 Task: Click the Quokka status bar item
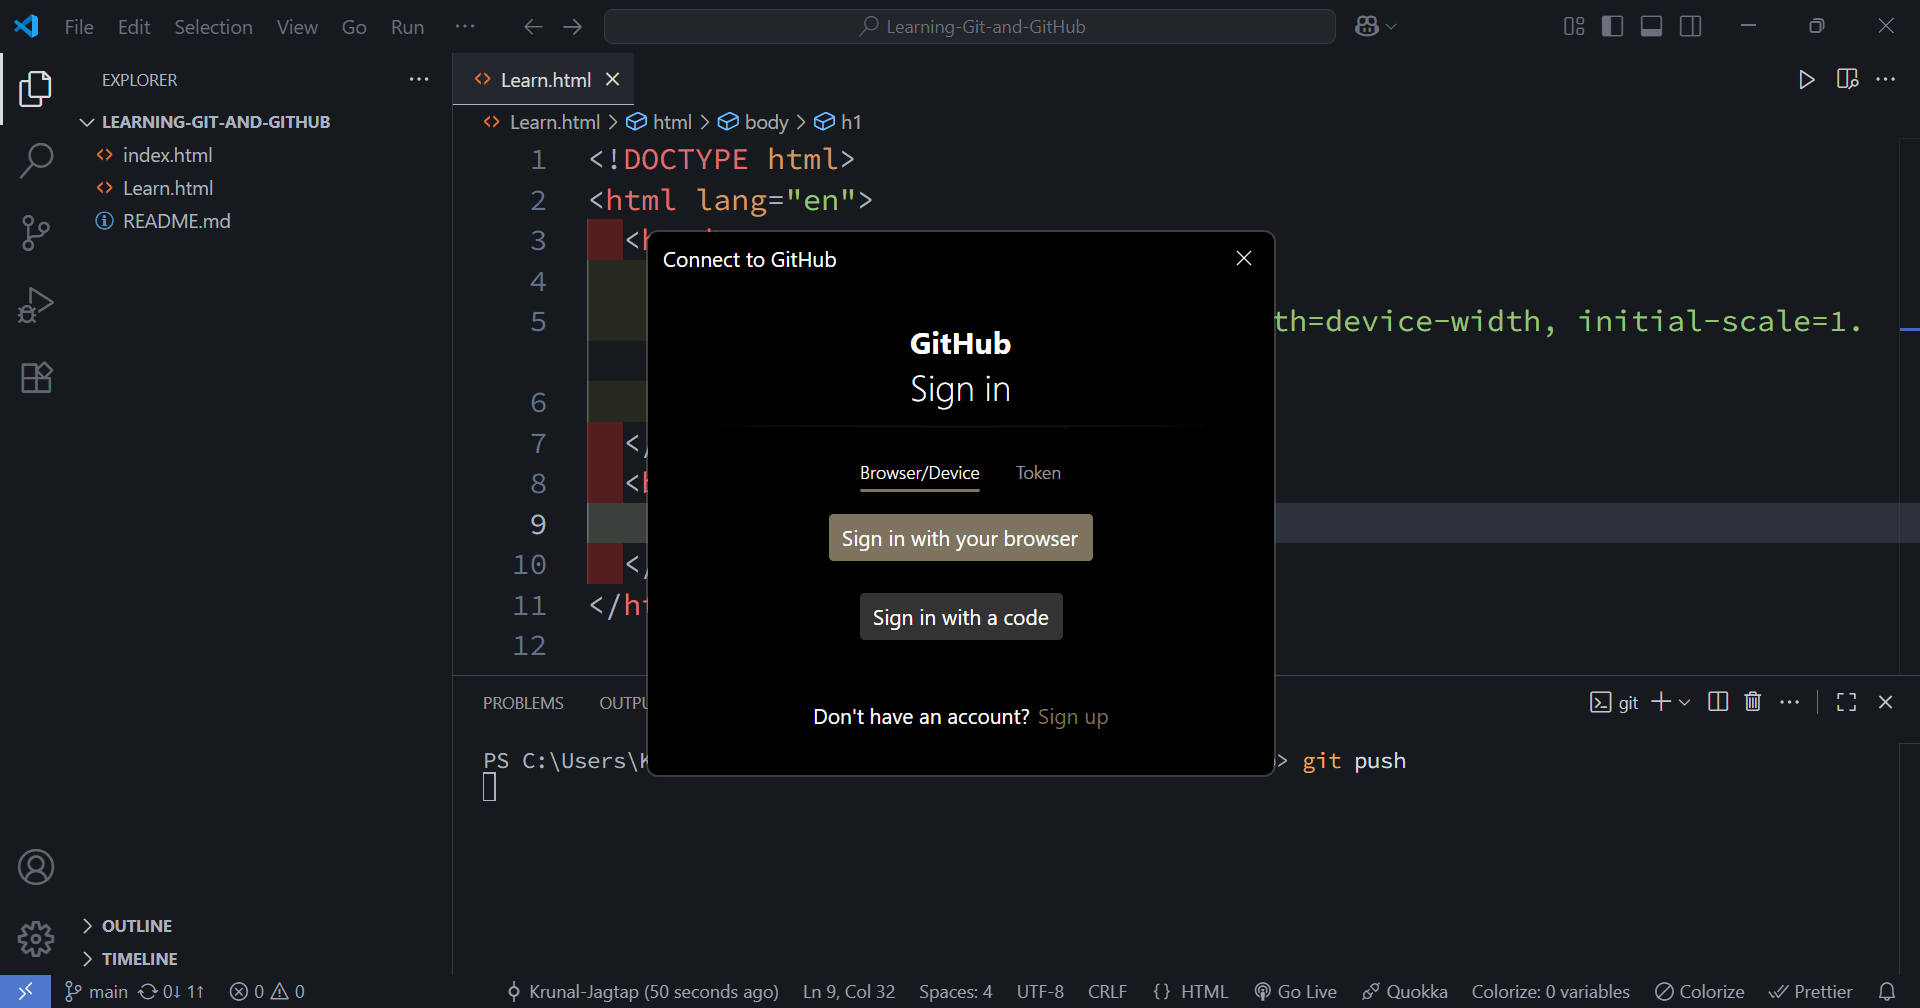click(1405, 992)
